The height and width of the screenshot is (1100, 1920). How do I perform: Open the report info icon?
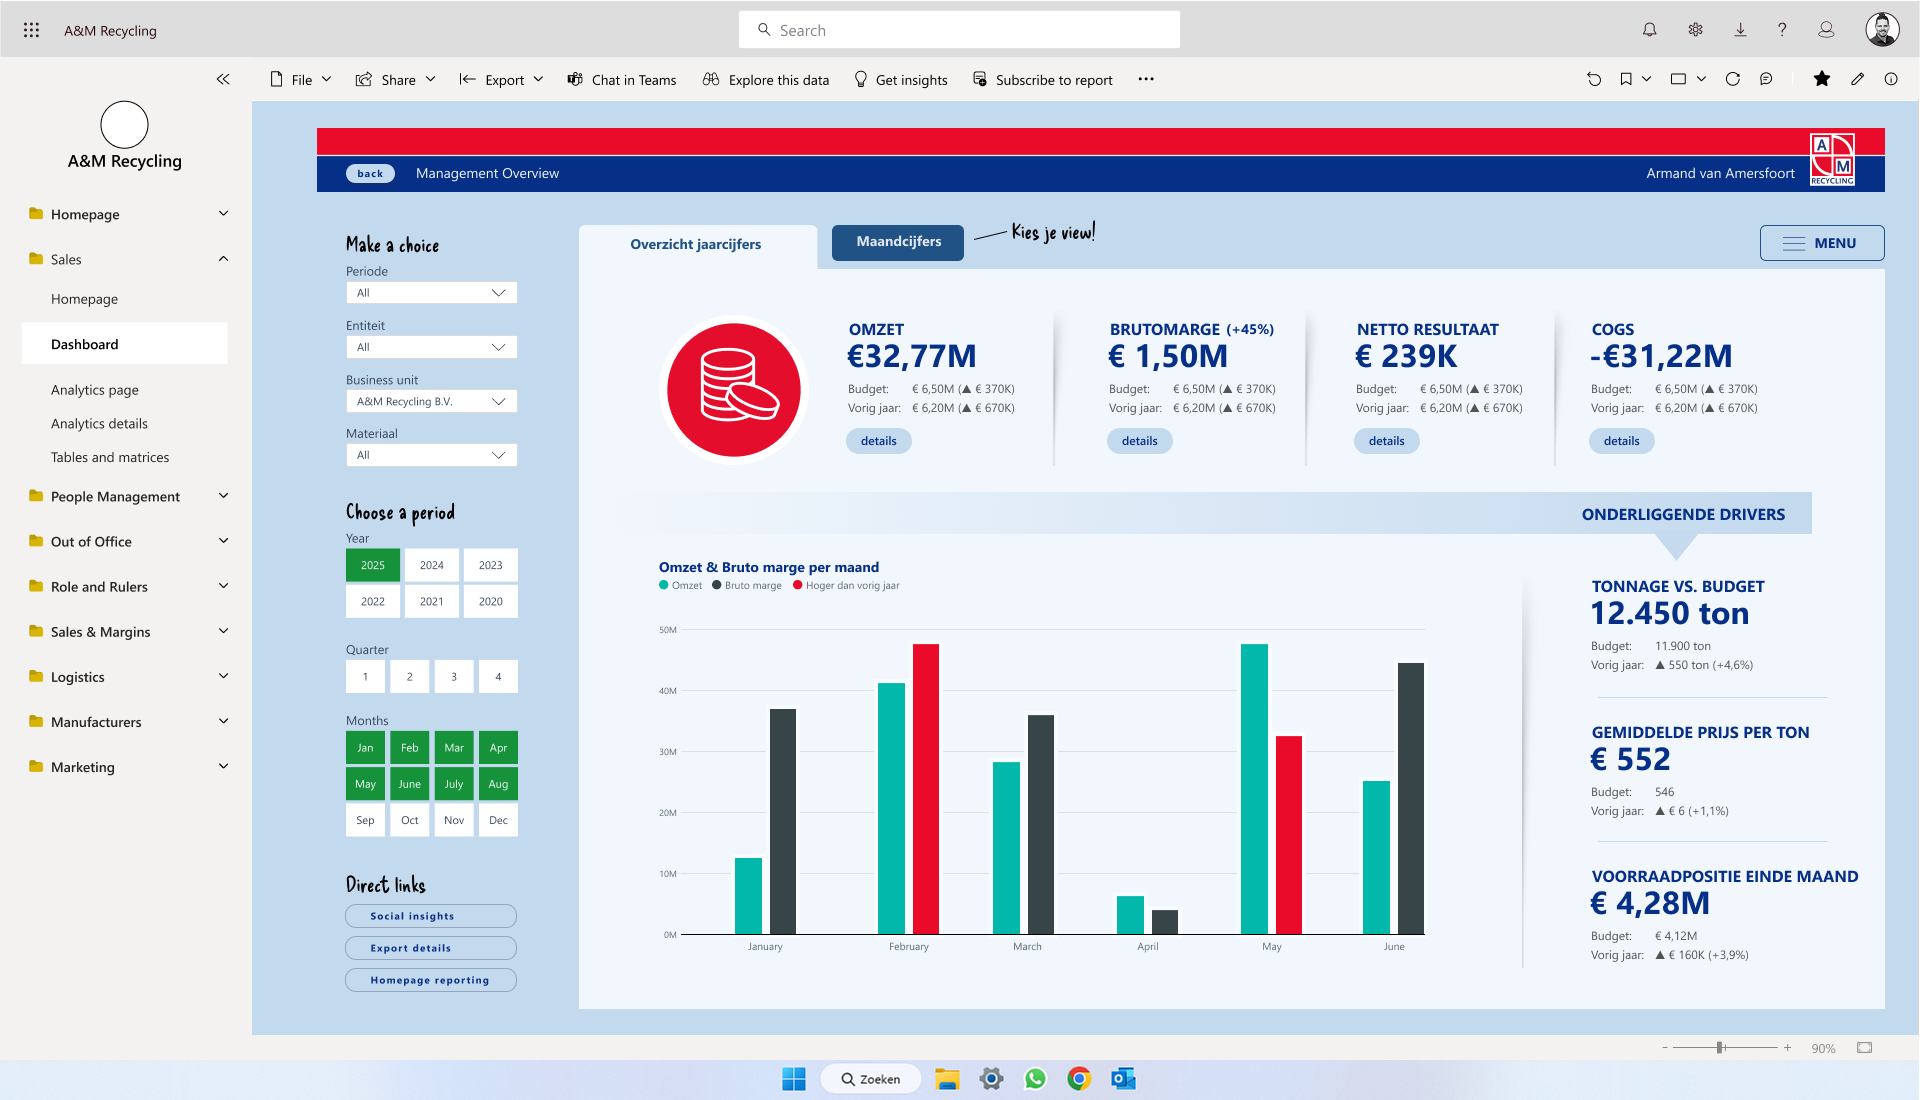[x=1891, y=79]
